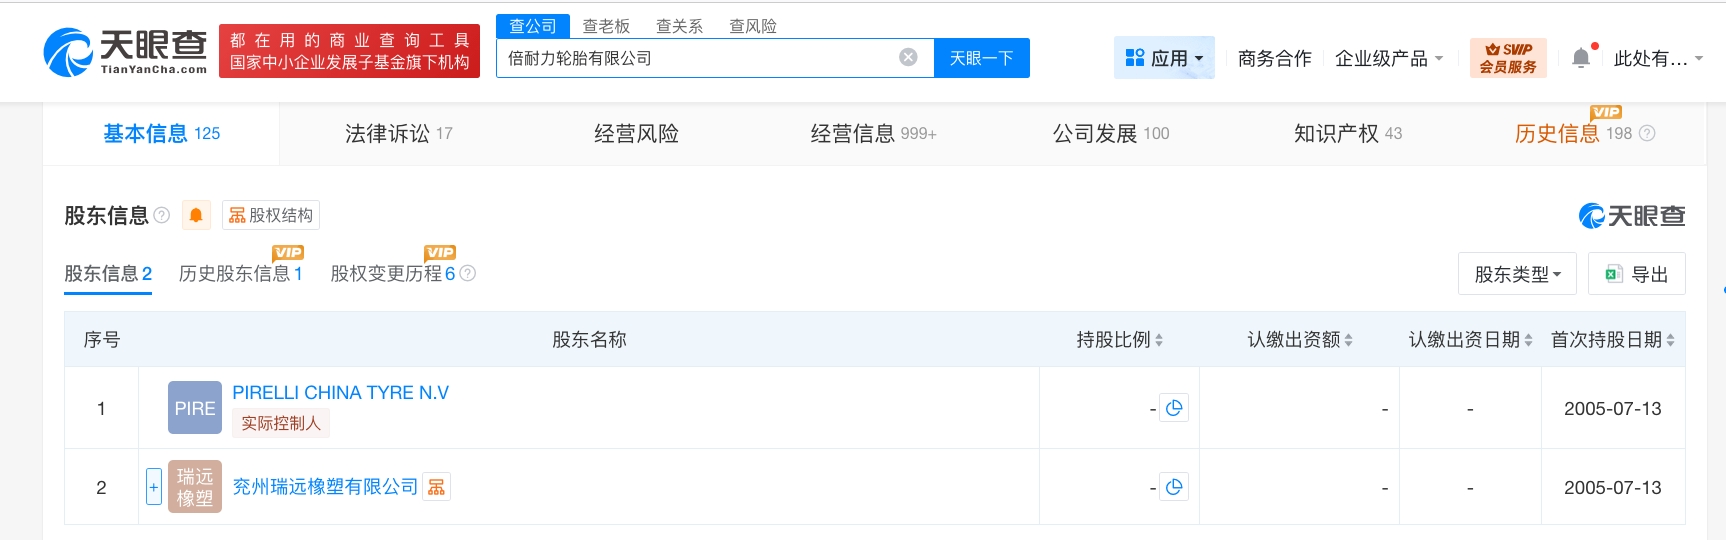
Task: Clear the search box text
Action: 908,58
